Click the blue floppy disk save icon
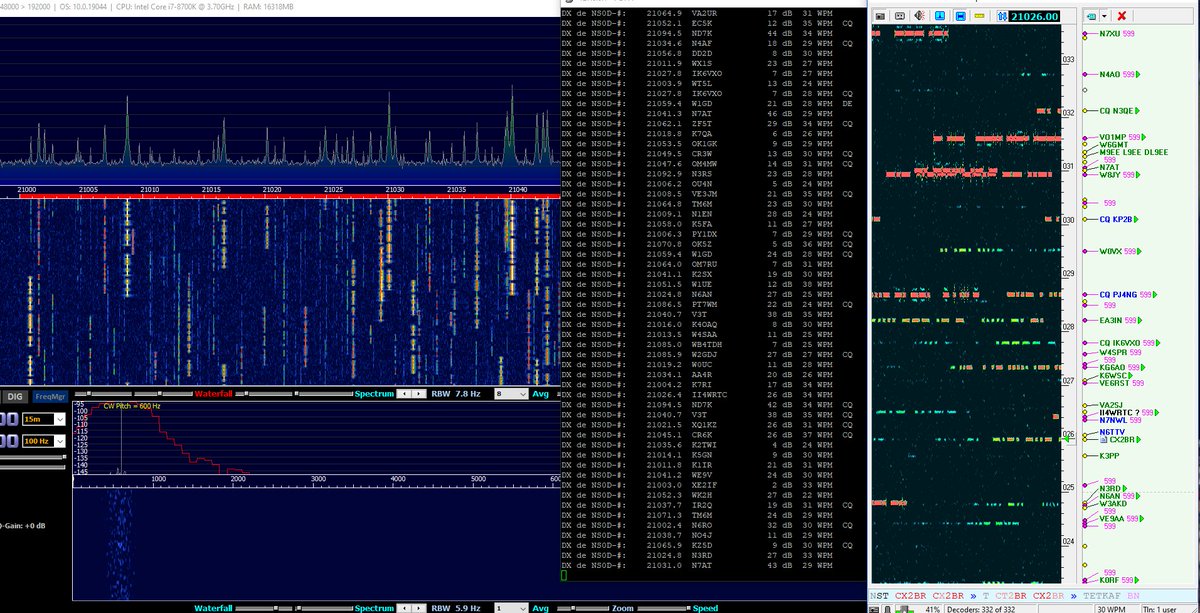Image resolution: width=1200 pixels, height=613 pixels. 960,16
